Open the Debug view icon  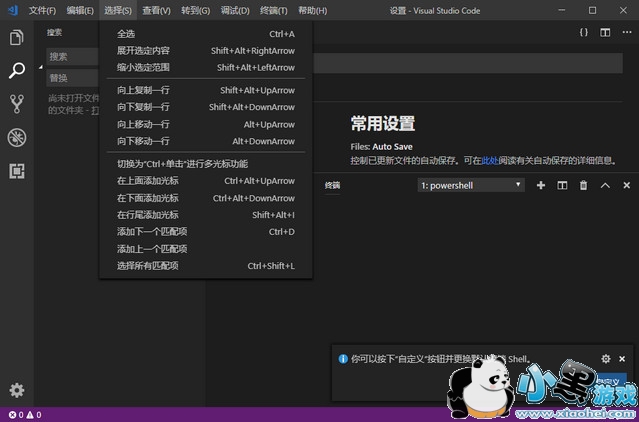click(16, 137)
